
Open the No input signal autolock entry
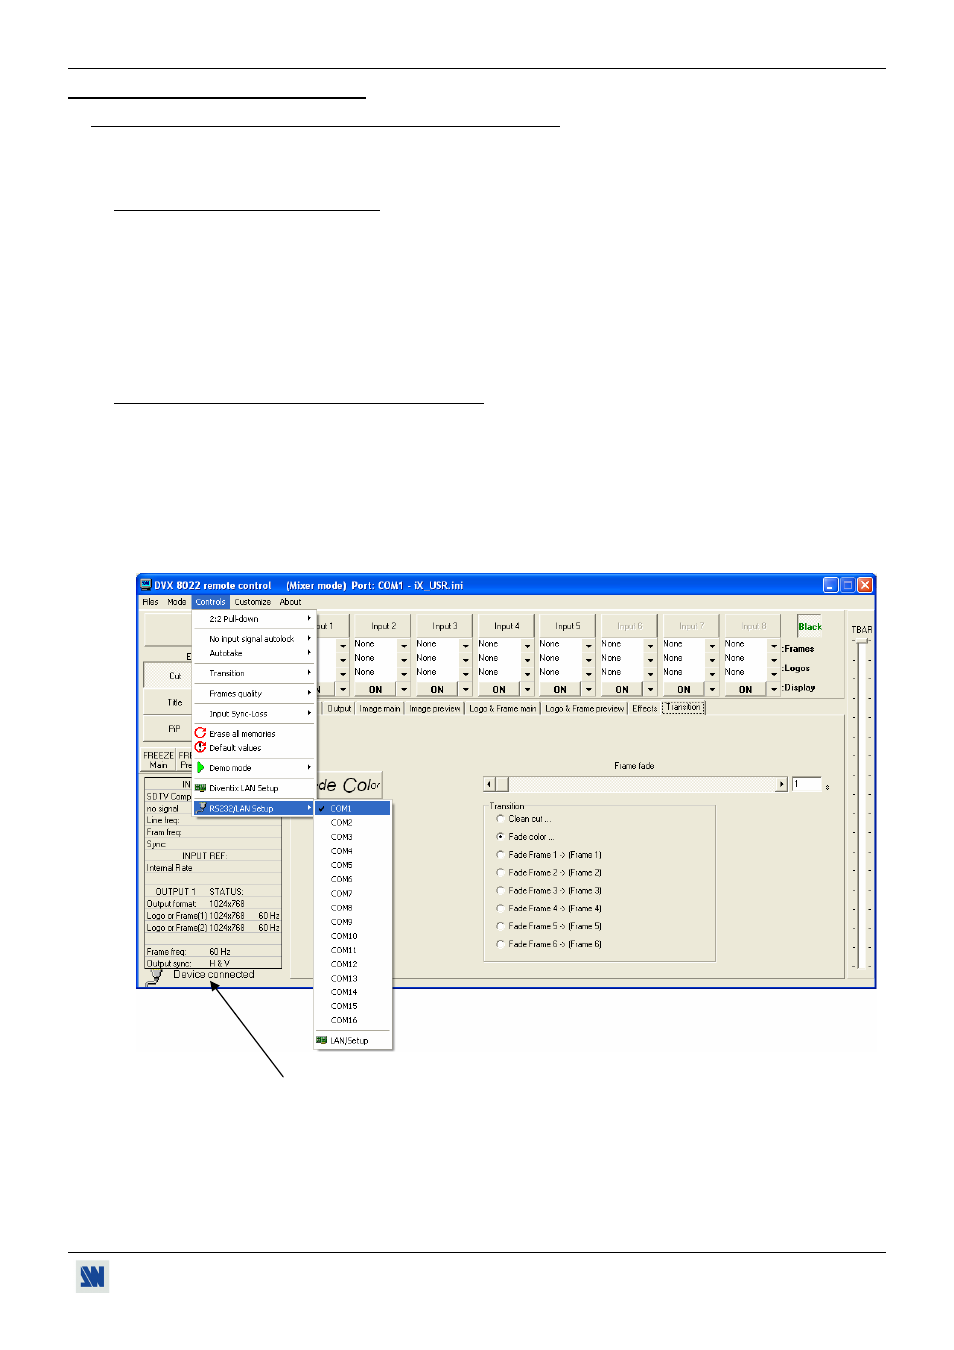click(x=254, y=639)
